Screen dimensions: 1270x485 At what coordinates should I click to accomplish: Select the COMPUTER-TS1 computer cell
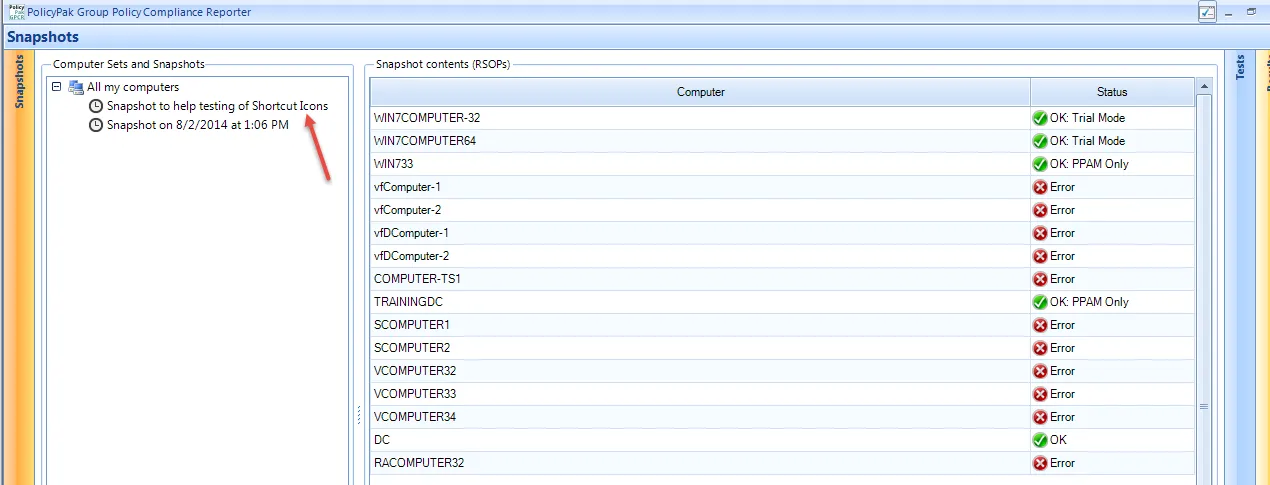(x=700, y=279)
